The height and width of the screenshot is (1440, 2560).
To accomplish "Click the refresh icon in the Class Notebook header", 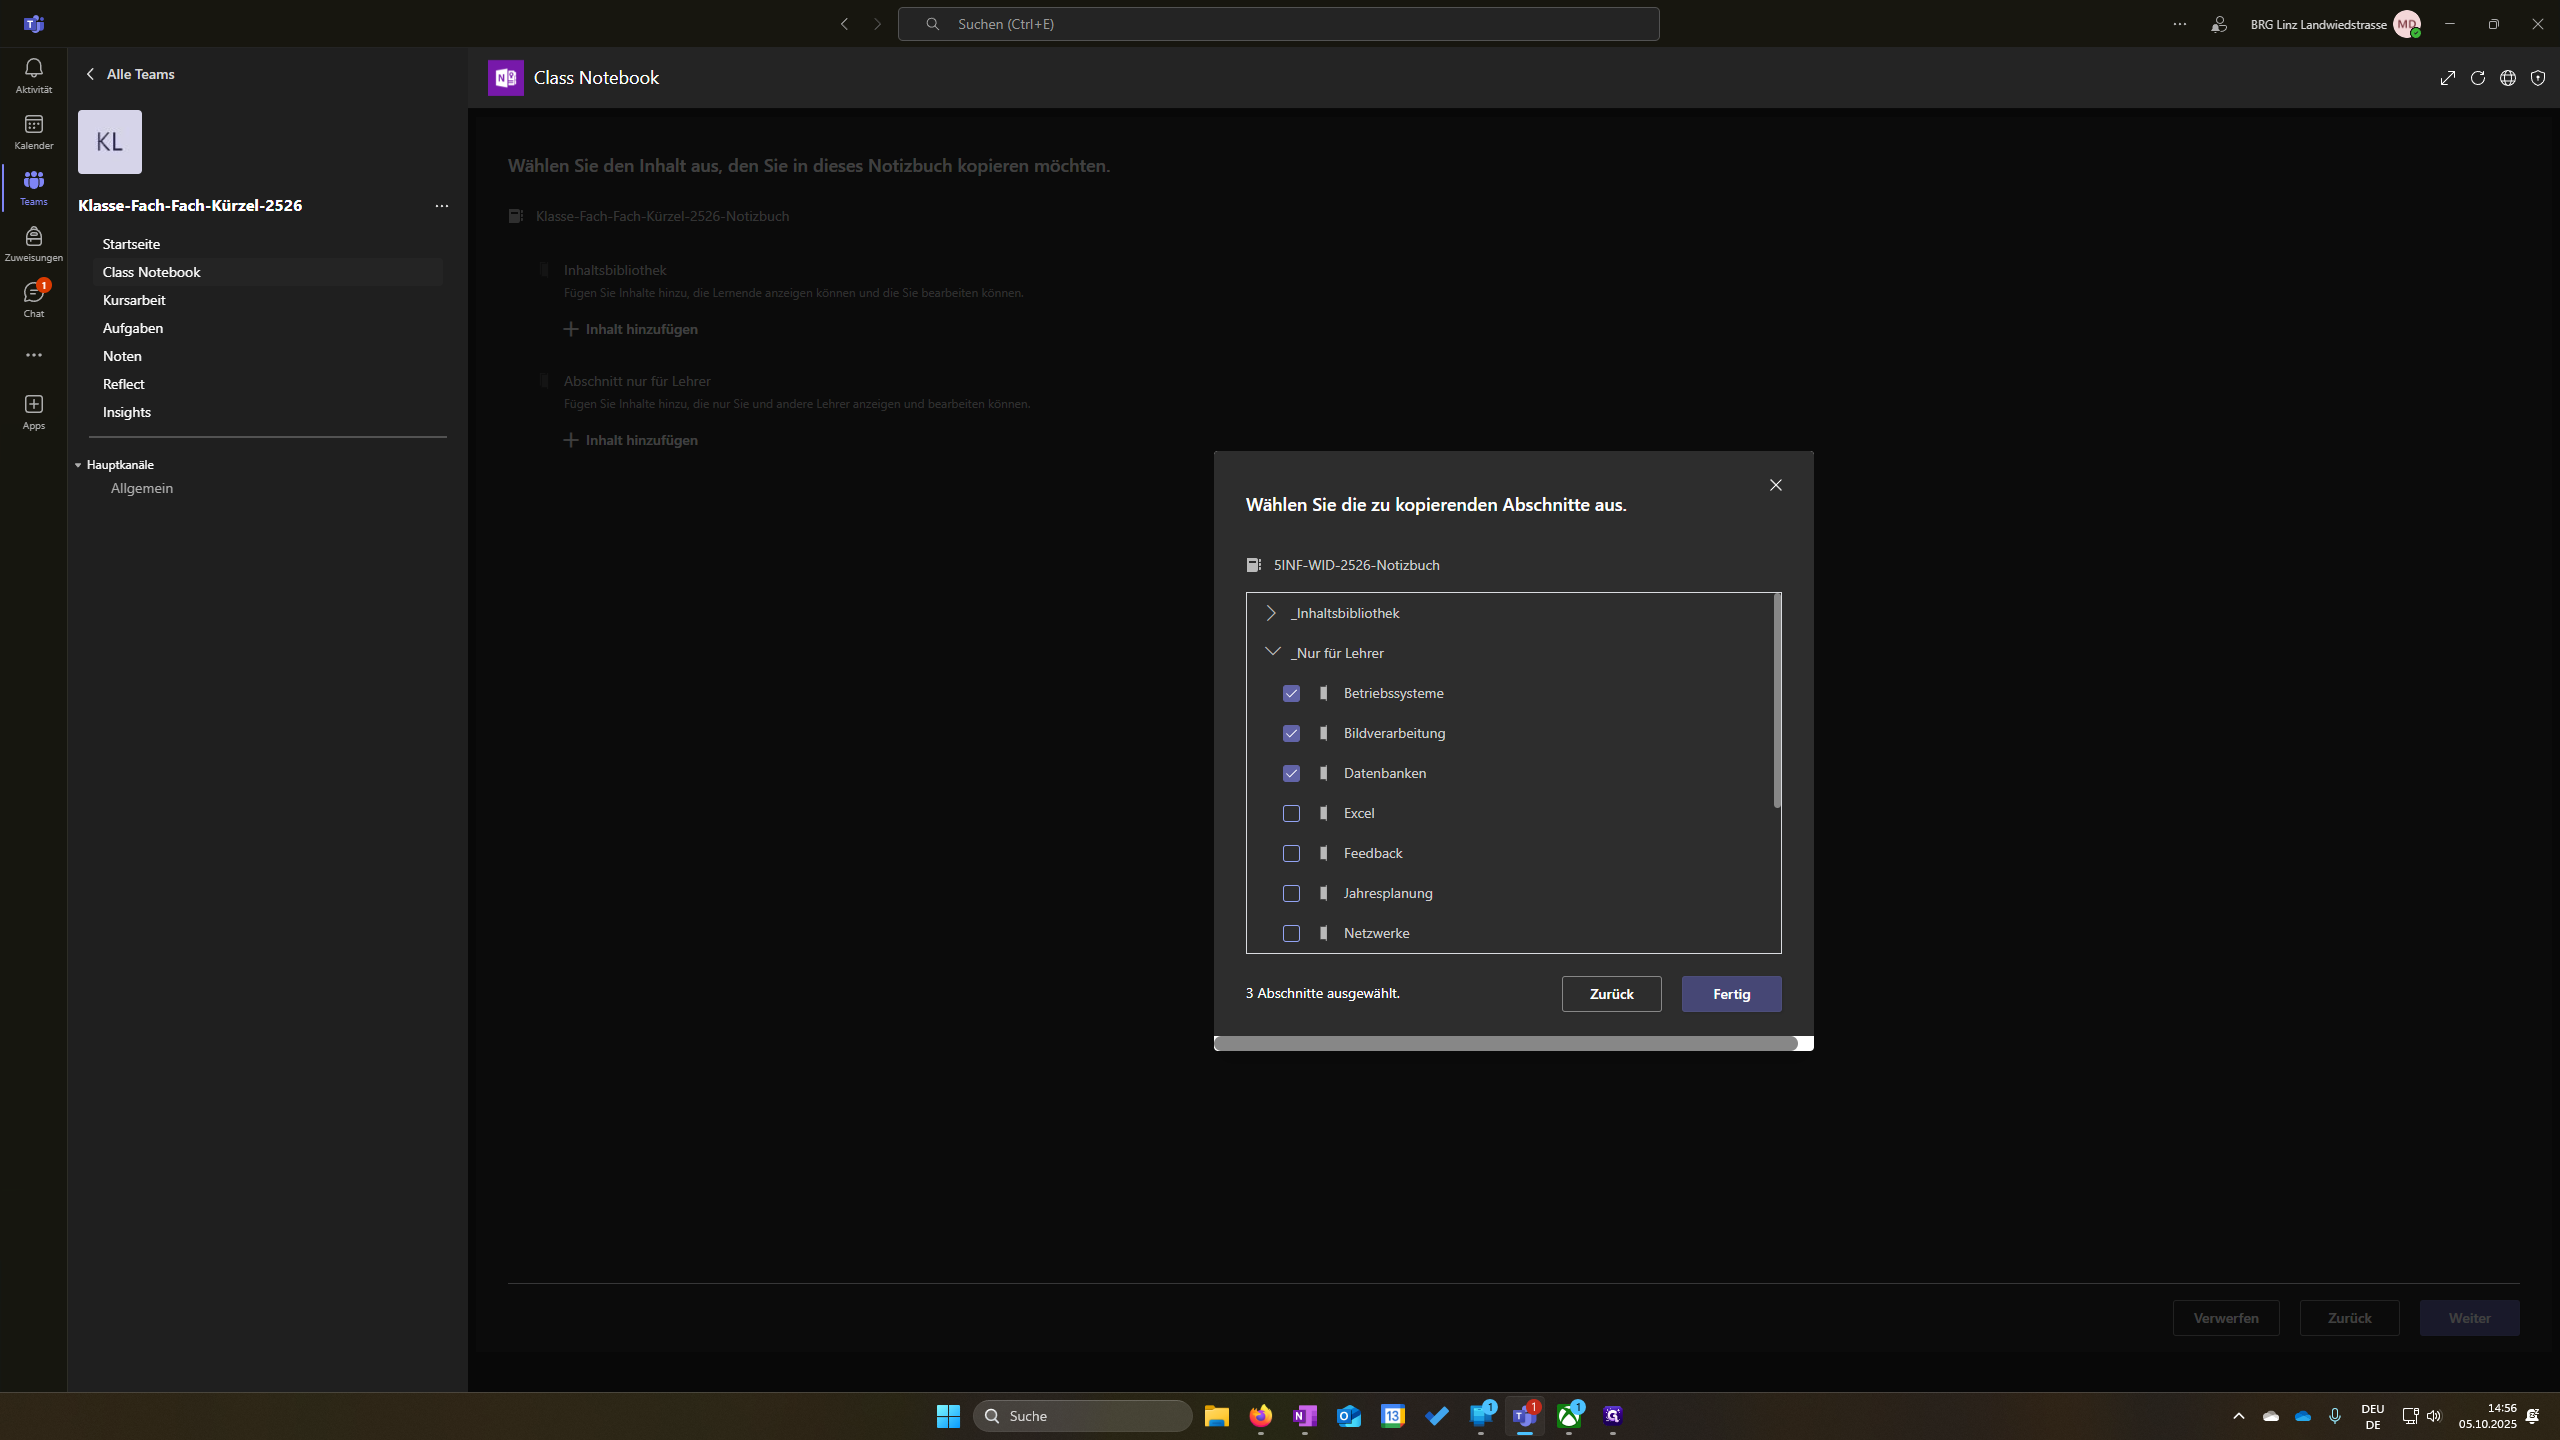I will pos(2478,78).
